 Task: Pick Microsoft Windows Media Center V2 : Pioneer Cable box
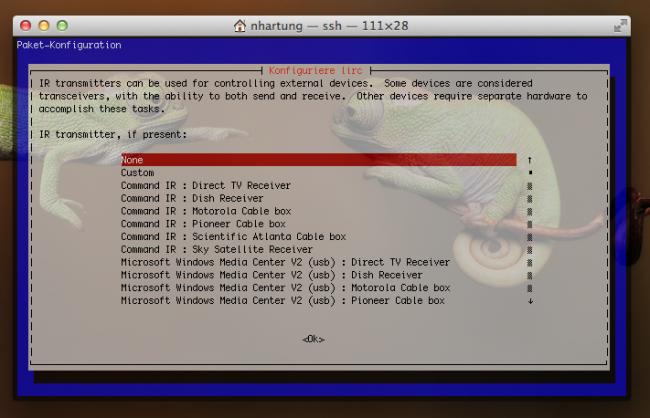(283, 301)
